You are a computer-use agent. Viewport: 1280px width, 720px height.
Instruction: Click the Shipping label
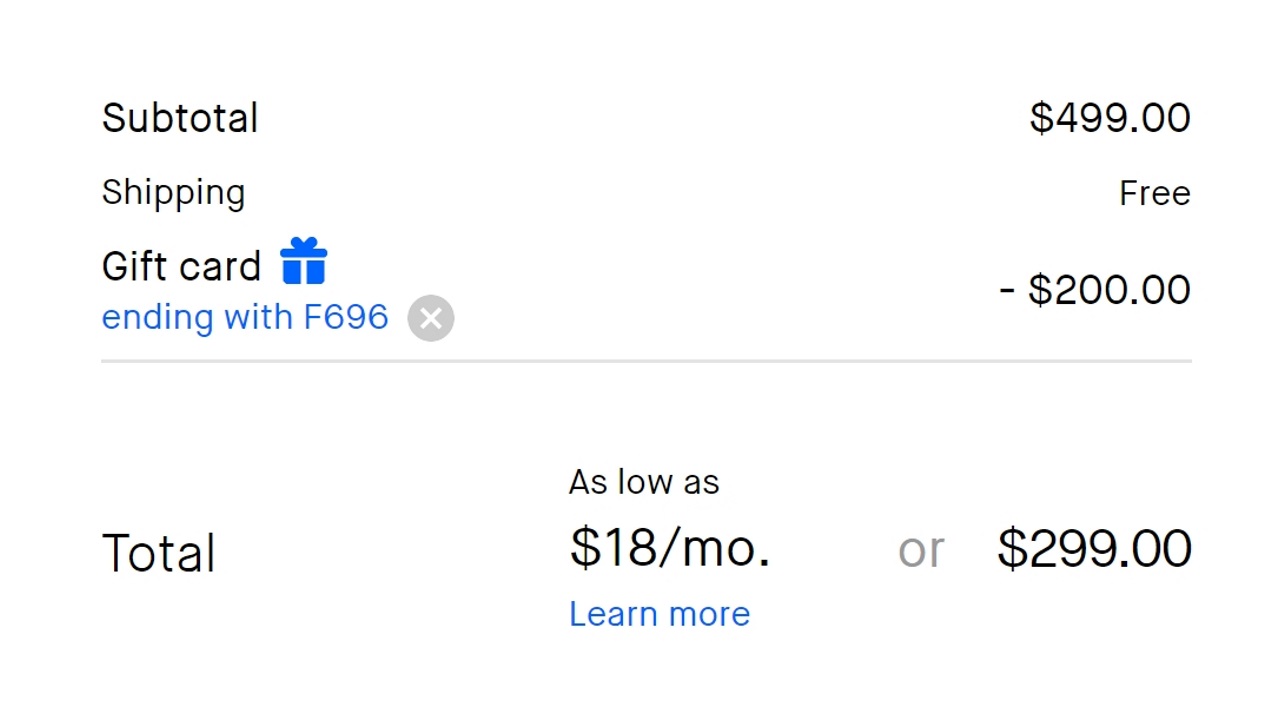(173, 192)
